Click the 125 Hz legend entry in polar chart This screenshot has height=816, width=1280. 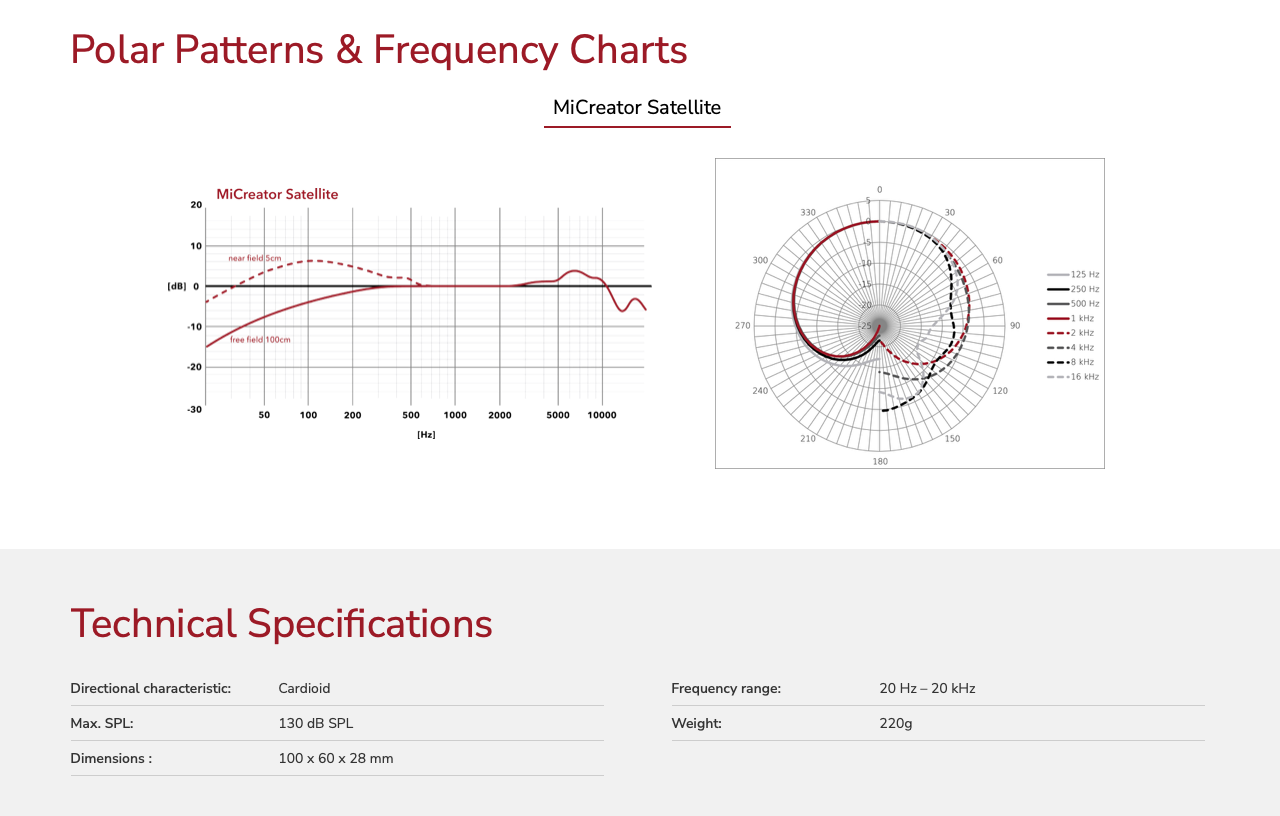1073,274
